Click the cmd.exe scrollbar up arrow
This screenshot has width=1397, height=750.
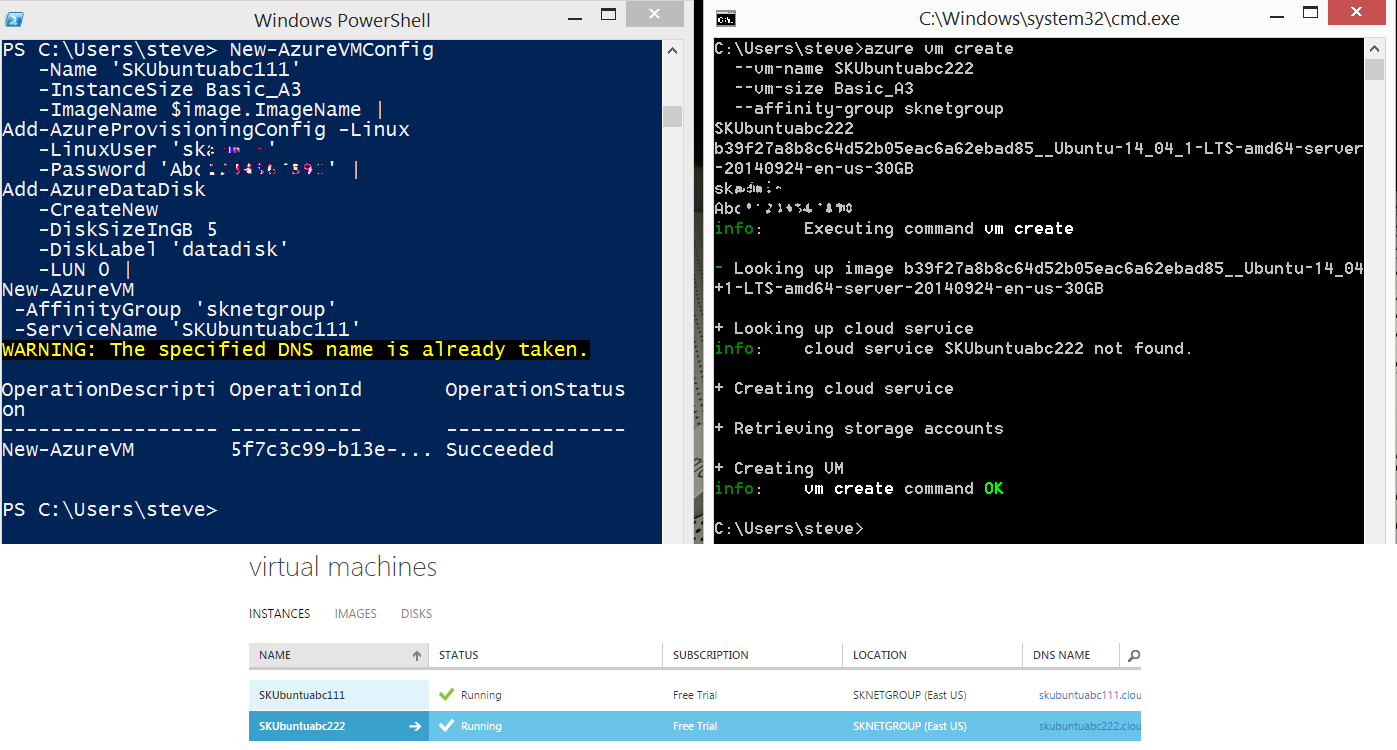[x=1375, y=49]
